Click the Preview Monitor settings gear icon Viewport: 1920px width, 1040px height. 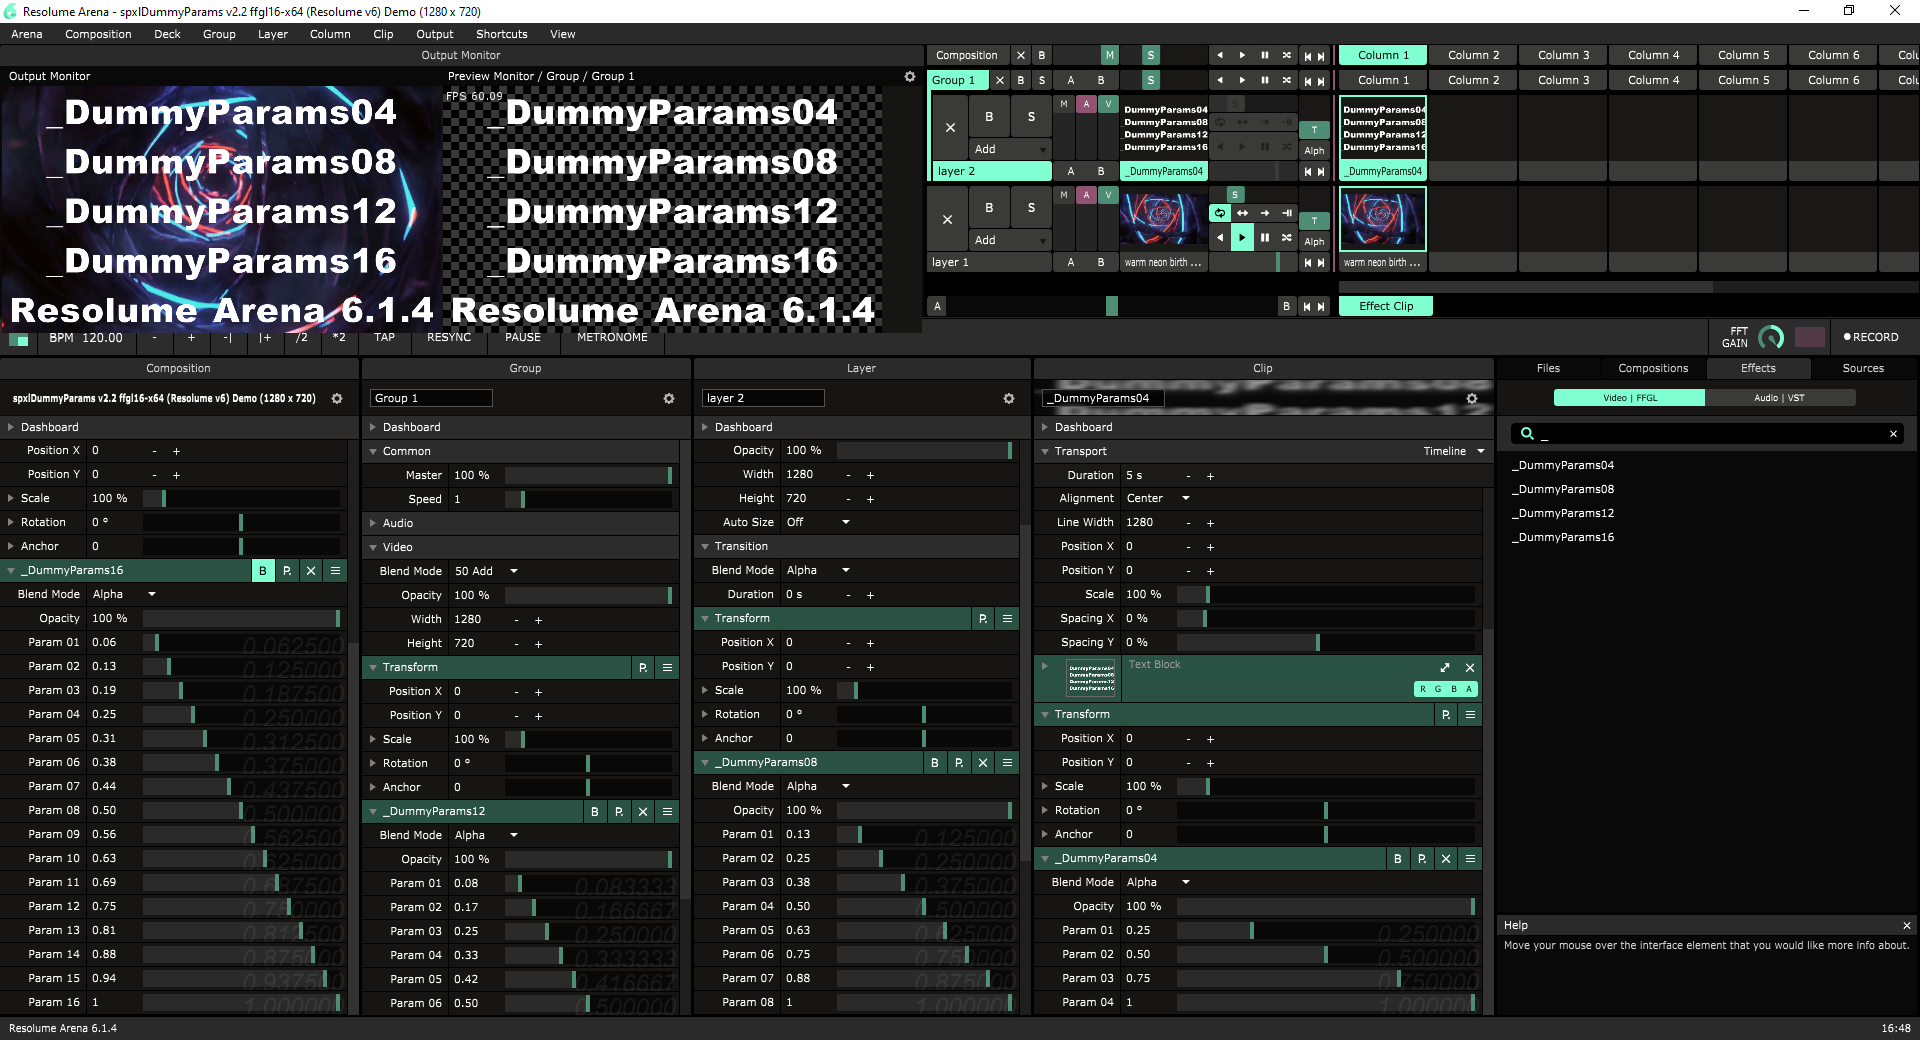pos(909,77)
